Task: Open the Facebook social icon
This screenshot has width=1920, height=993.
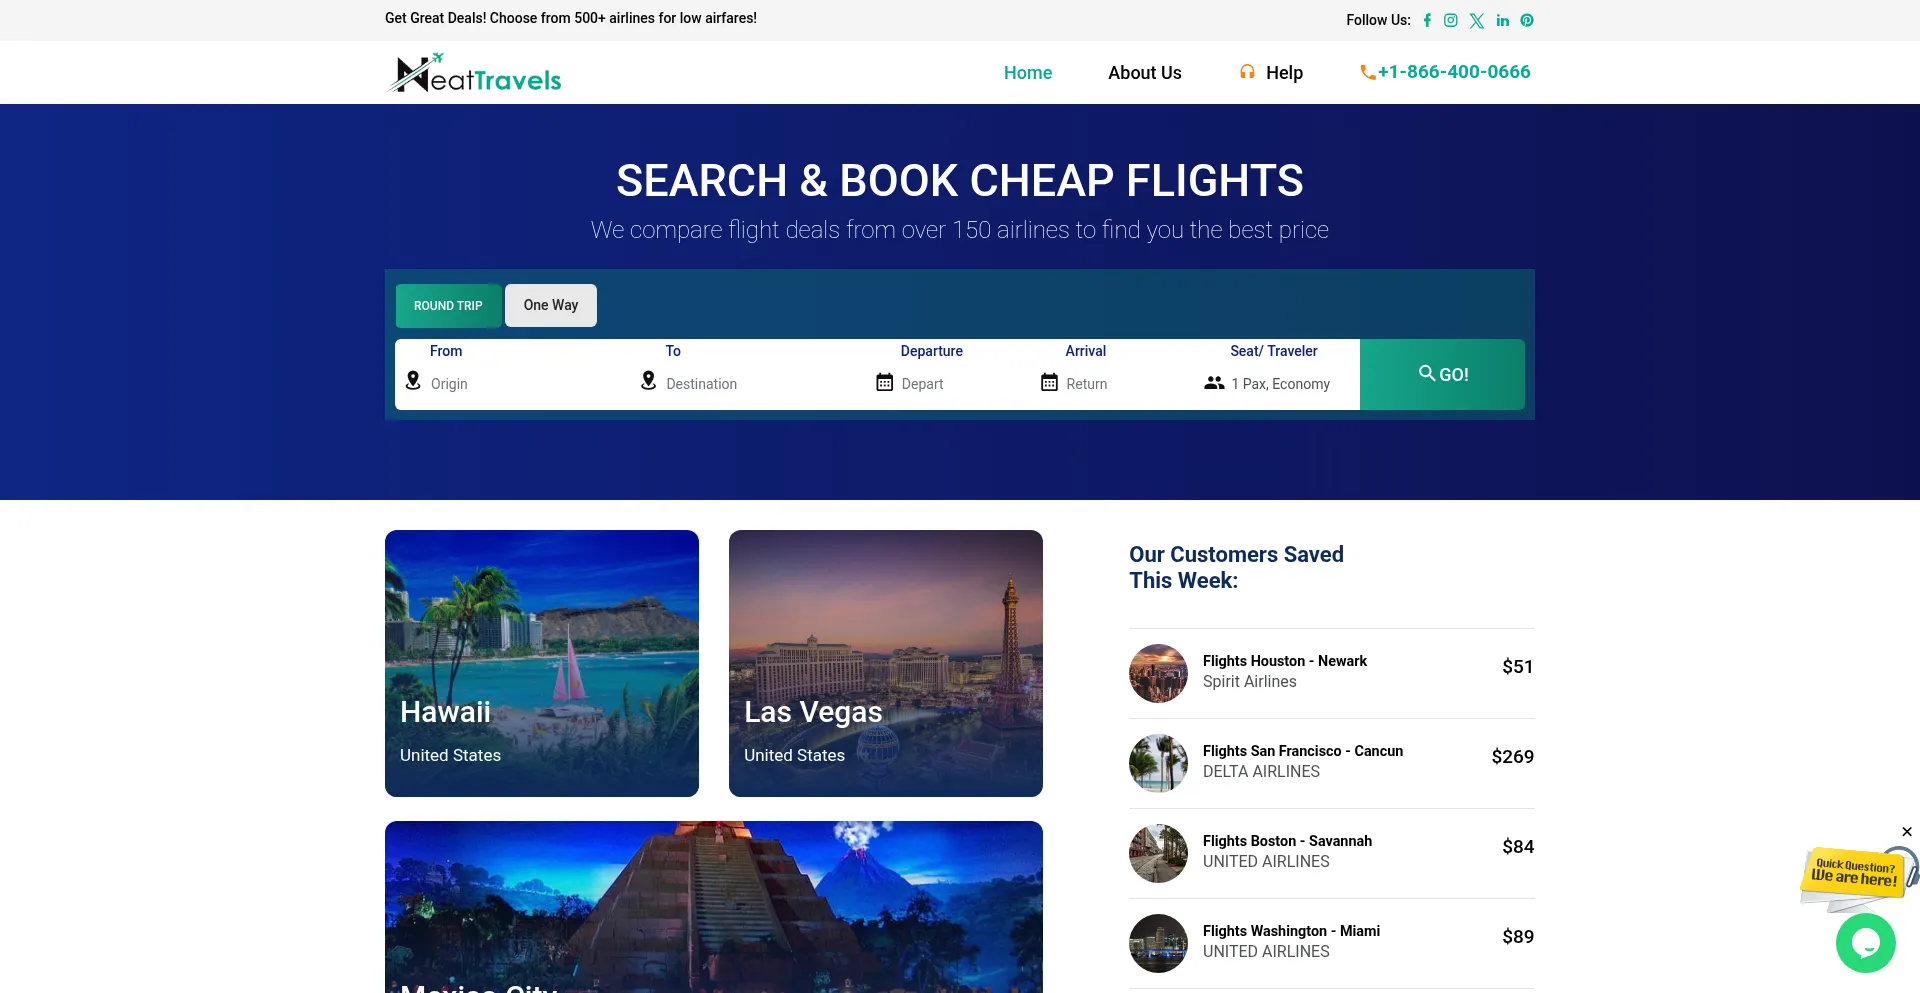Action: pyautogui.click(x=1427, y=20)
